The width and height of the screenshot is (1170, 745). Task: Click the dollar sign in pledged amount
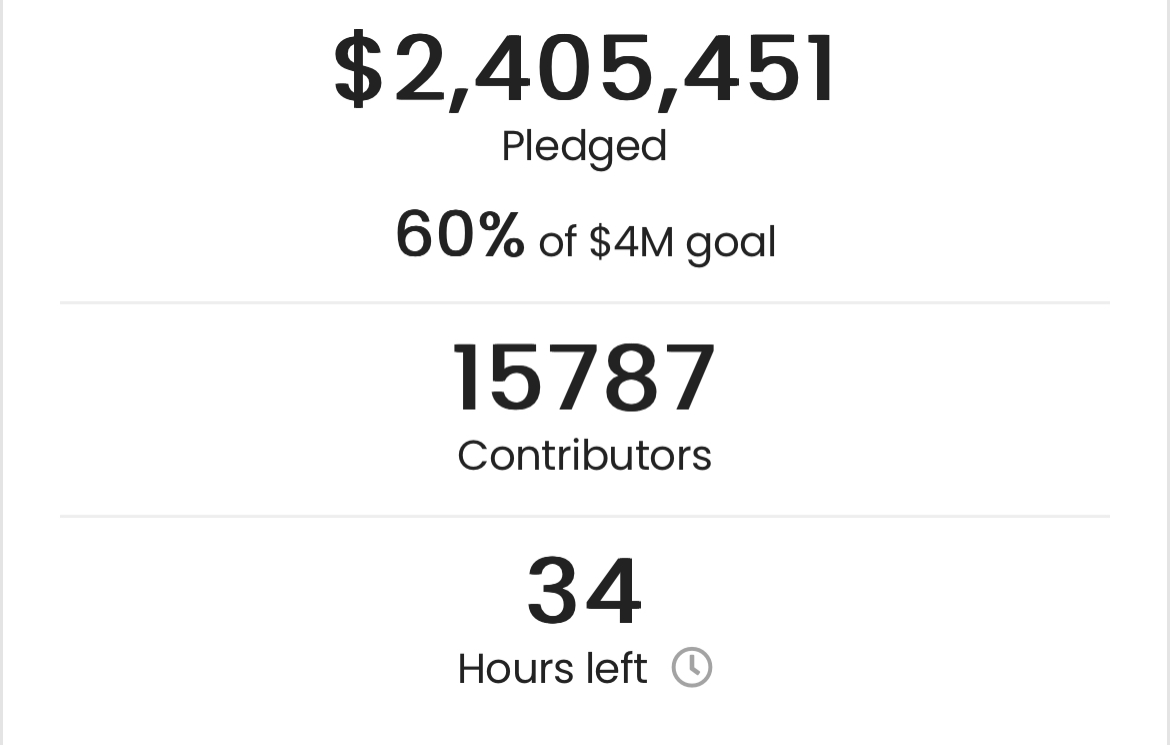coord(359,70)
